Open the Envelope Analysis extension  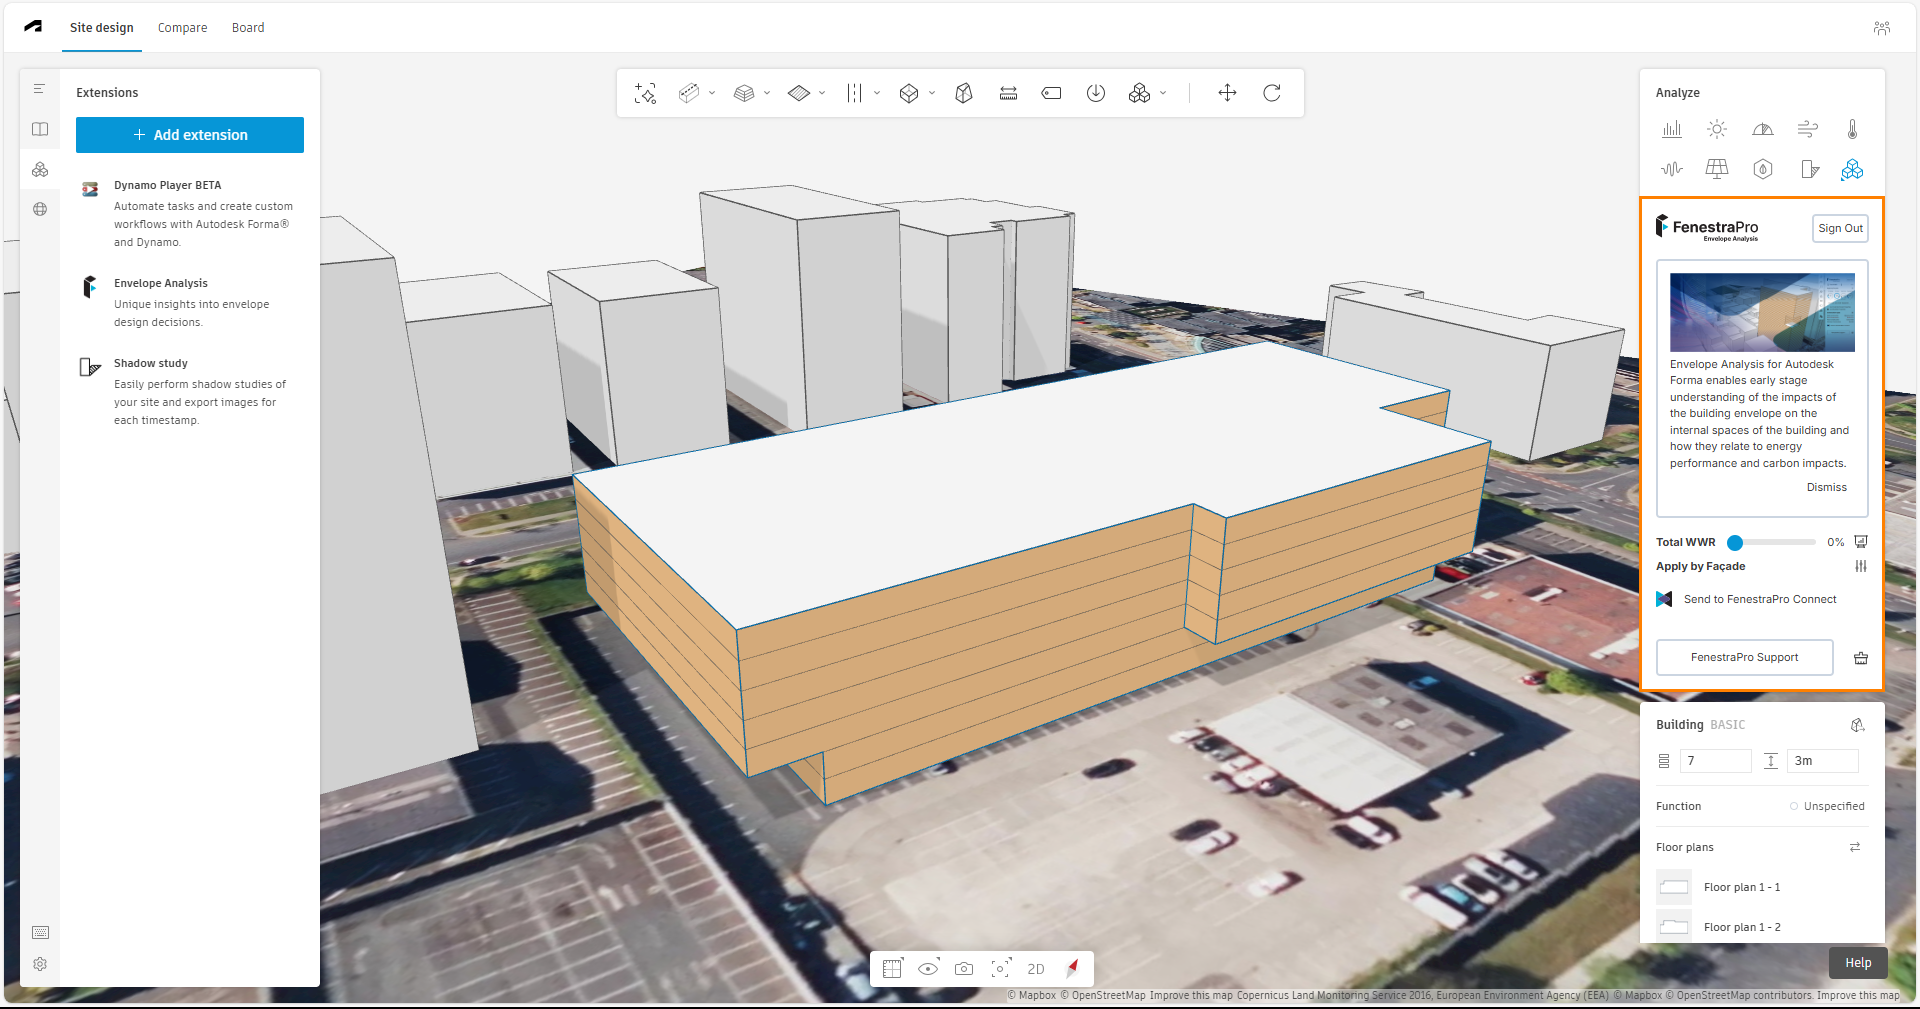pyautogui.click(x=190, y=302)
